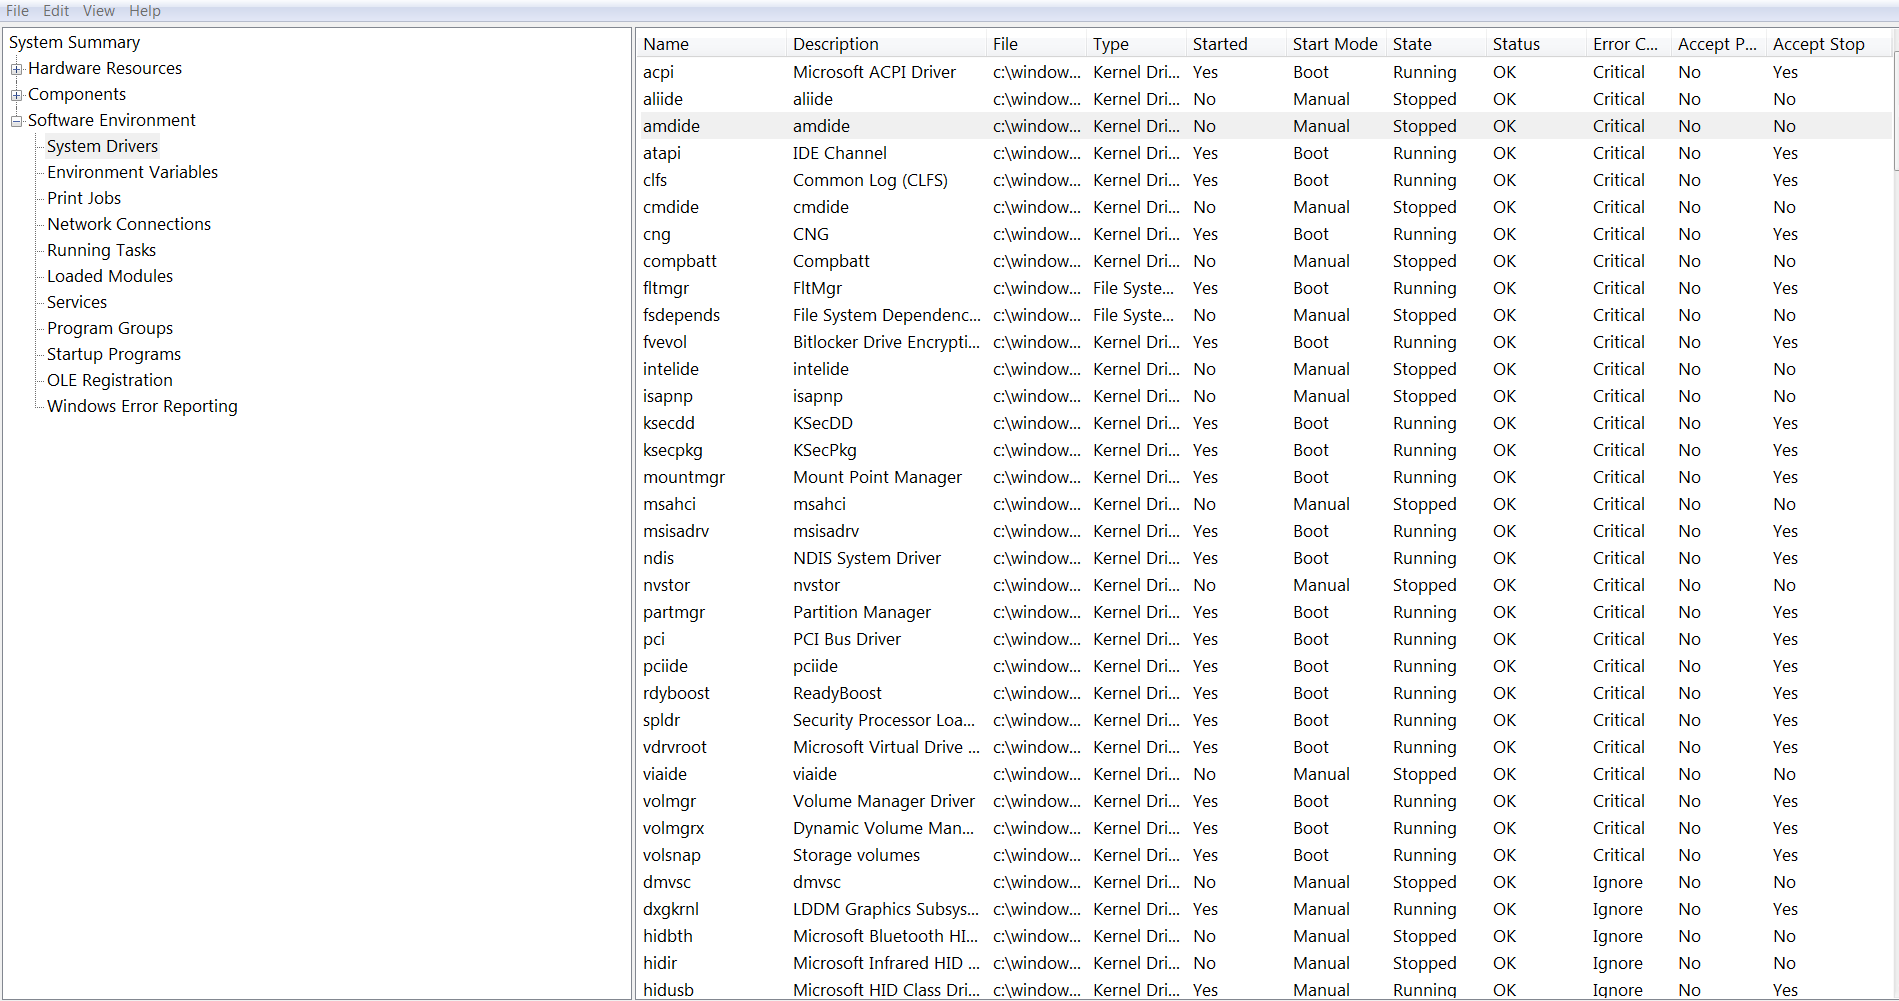Sort by the State column header

pyautogui.click(x=1436, y=44)
